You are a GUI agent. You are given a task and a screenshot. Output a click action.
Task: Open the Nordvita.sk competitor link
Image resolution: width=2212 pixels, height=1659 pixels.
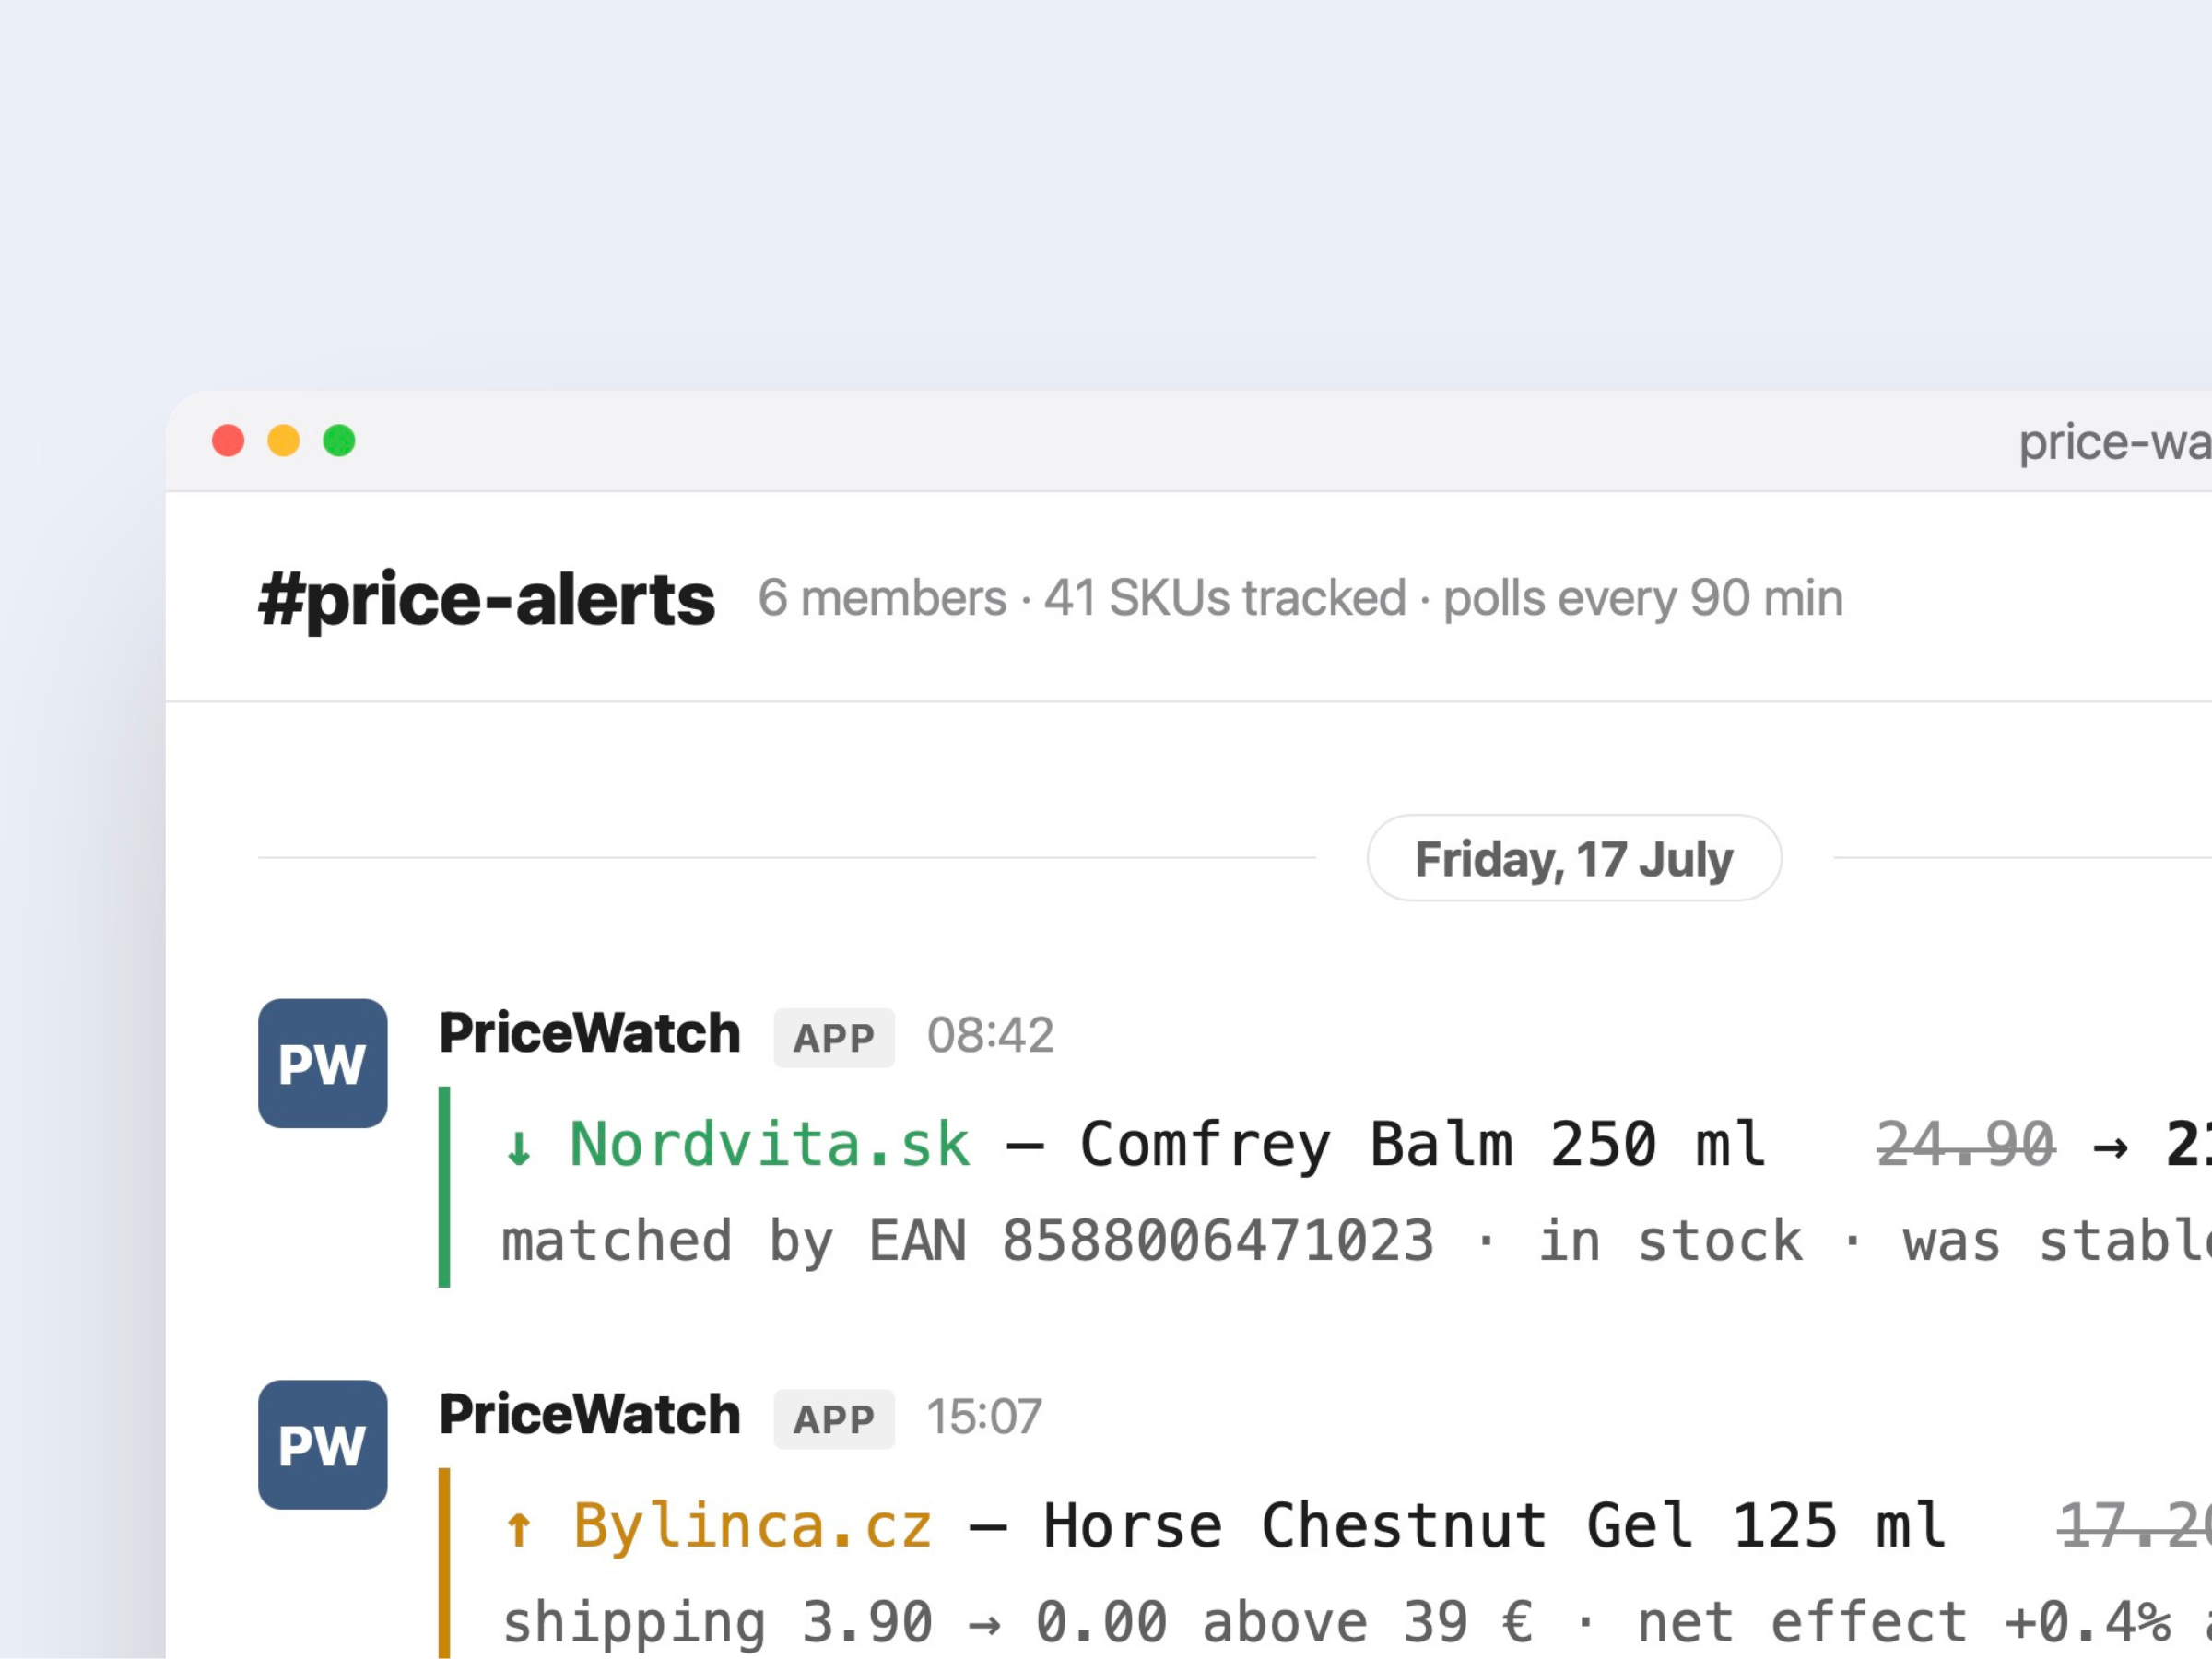click(x=769, y=1144)
